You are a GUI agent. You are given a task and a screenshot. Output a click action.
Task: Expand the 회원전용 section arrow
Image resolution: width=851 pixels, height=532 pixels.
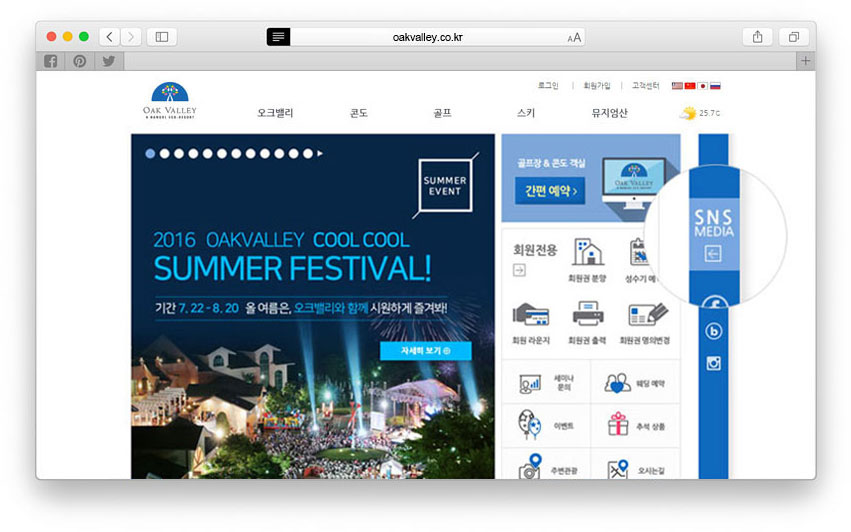[519, 270]
